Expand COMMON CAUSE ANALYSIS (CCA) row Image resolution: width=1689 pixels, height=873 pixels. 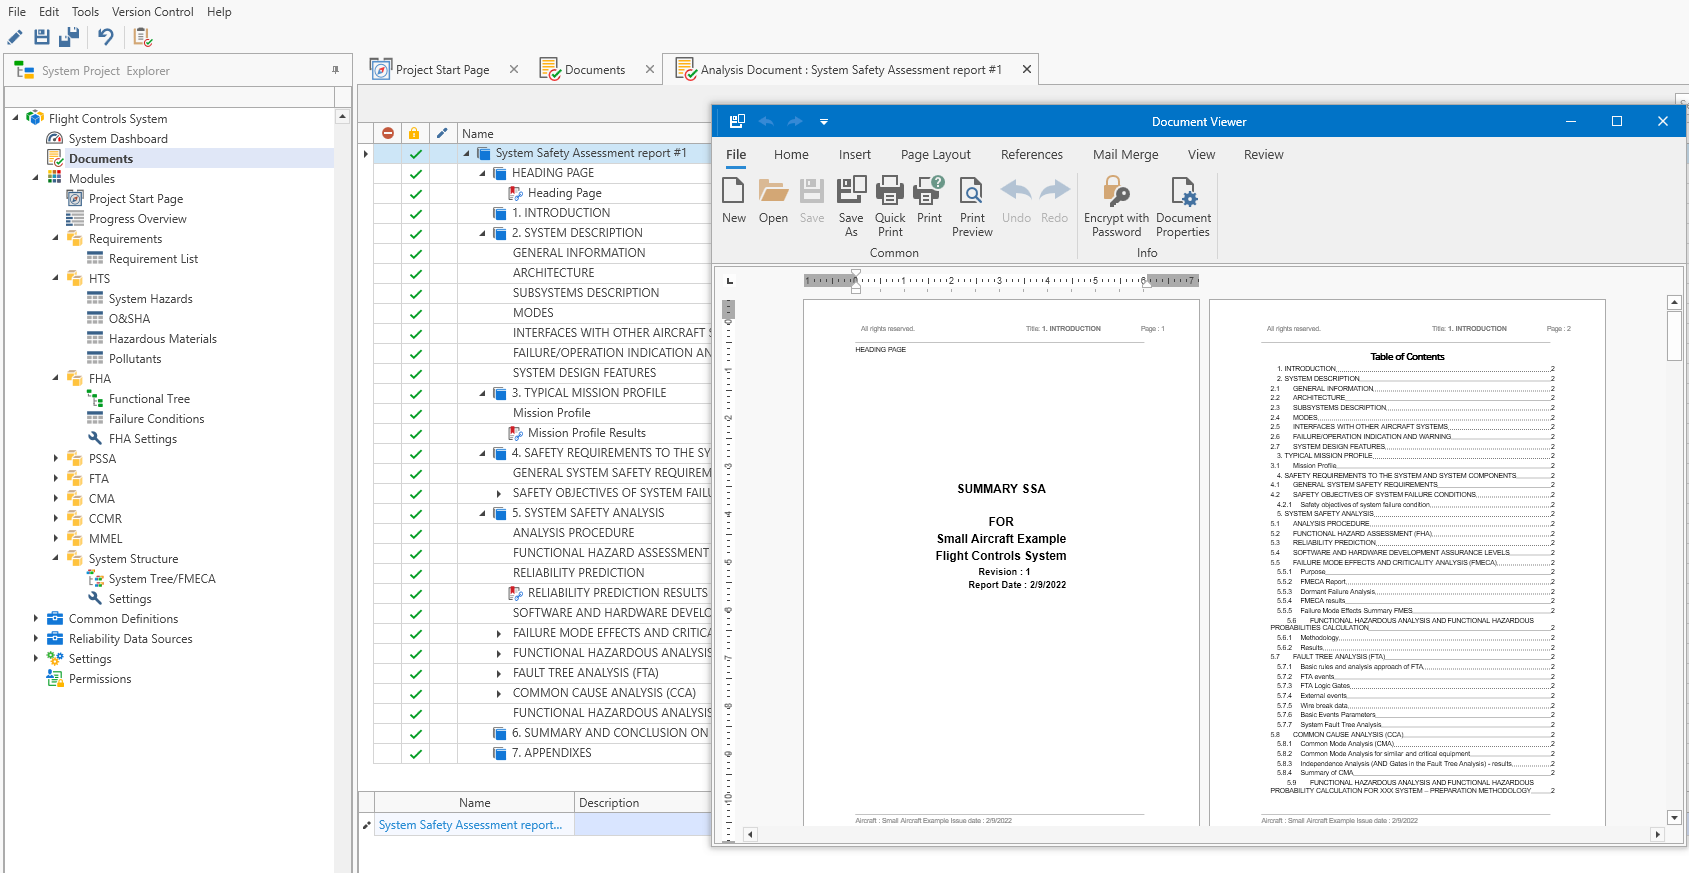click(499, 693)
